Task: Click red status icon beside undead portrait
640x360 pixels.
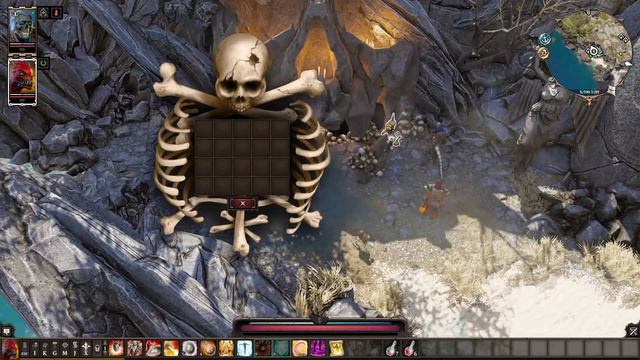Action: [x=56, y=12]
